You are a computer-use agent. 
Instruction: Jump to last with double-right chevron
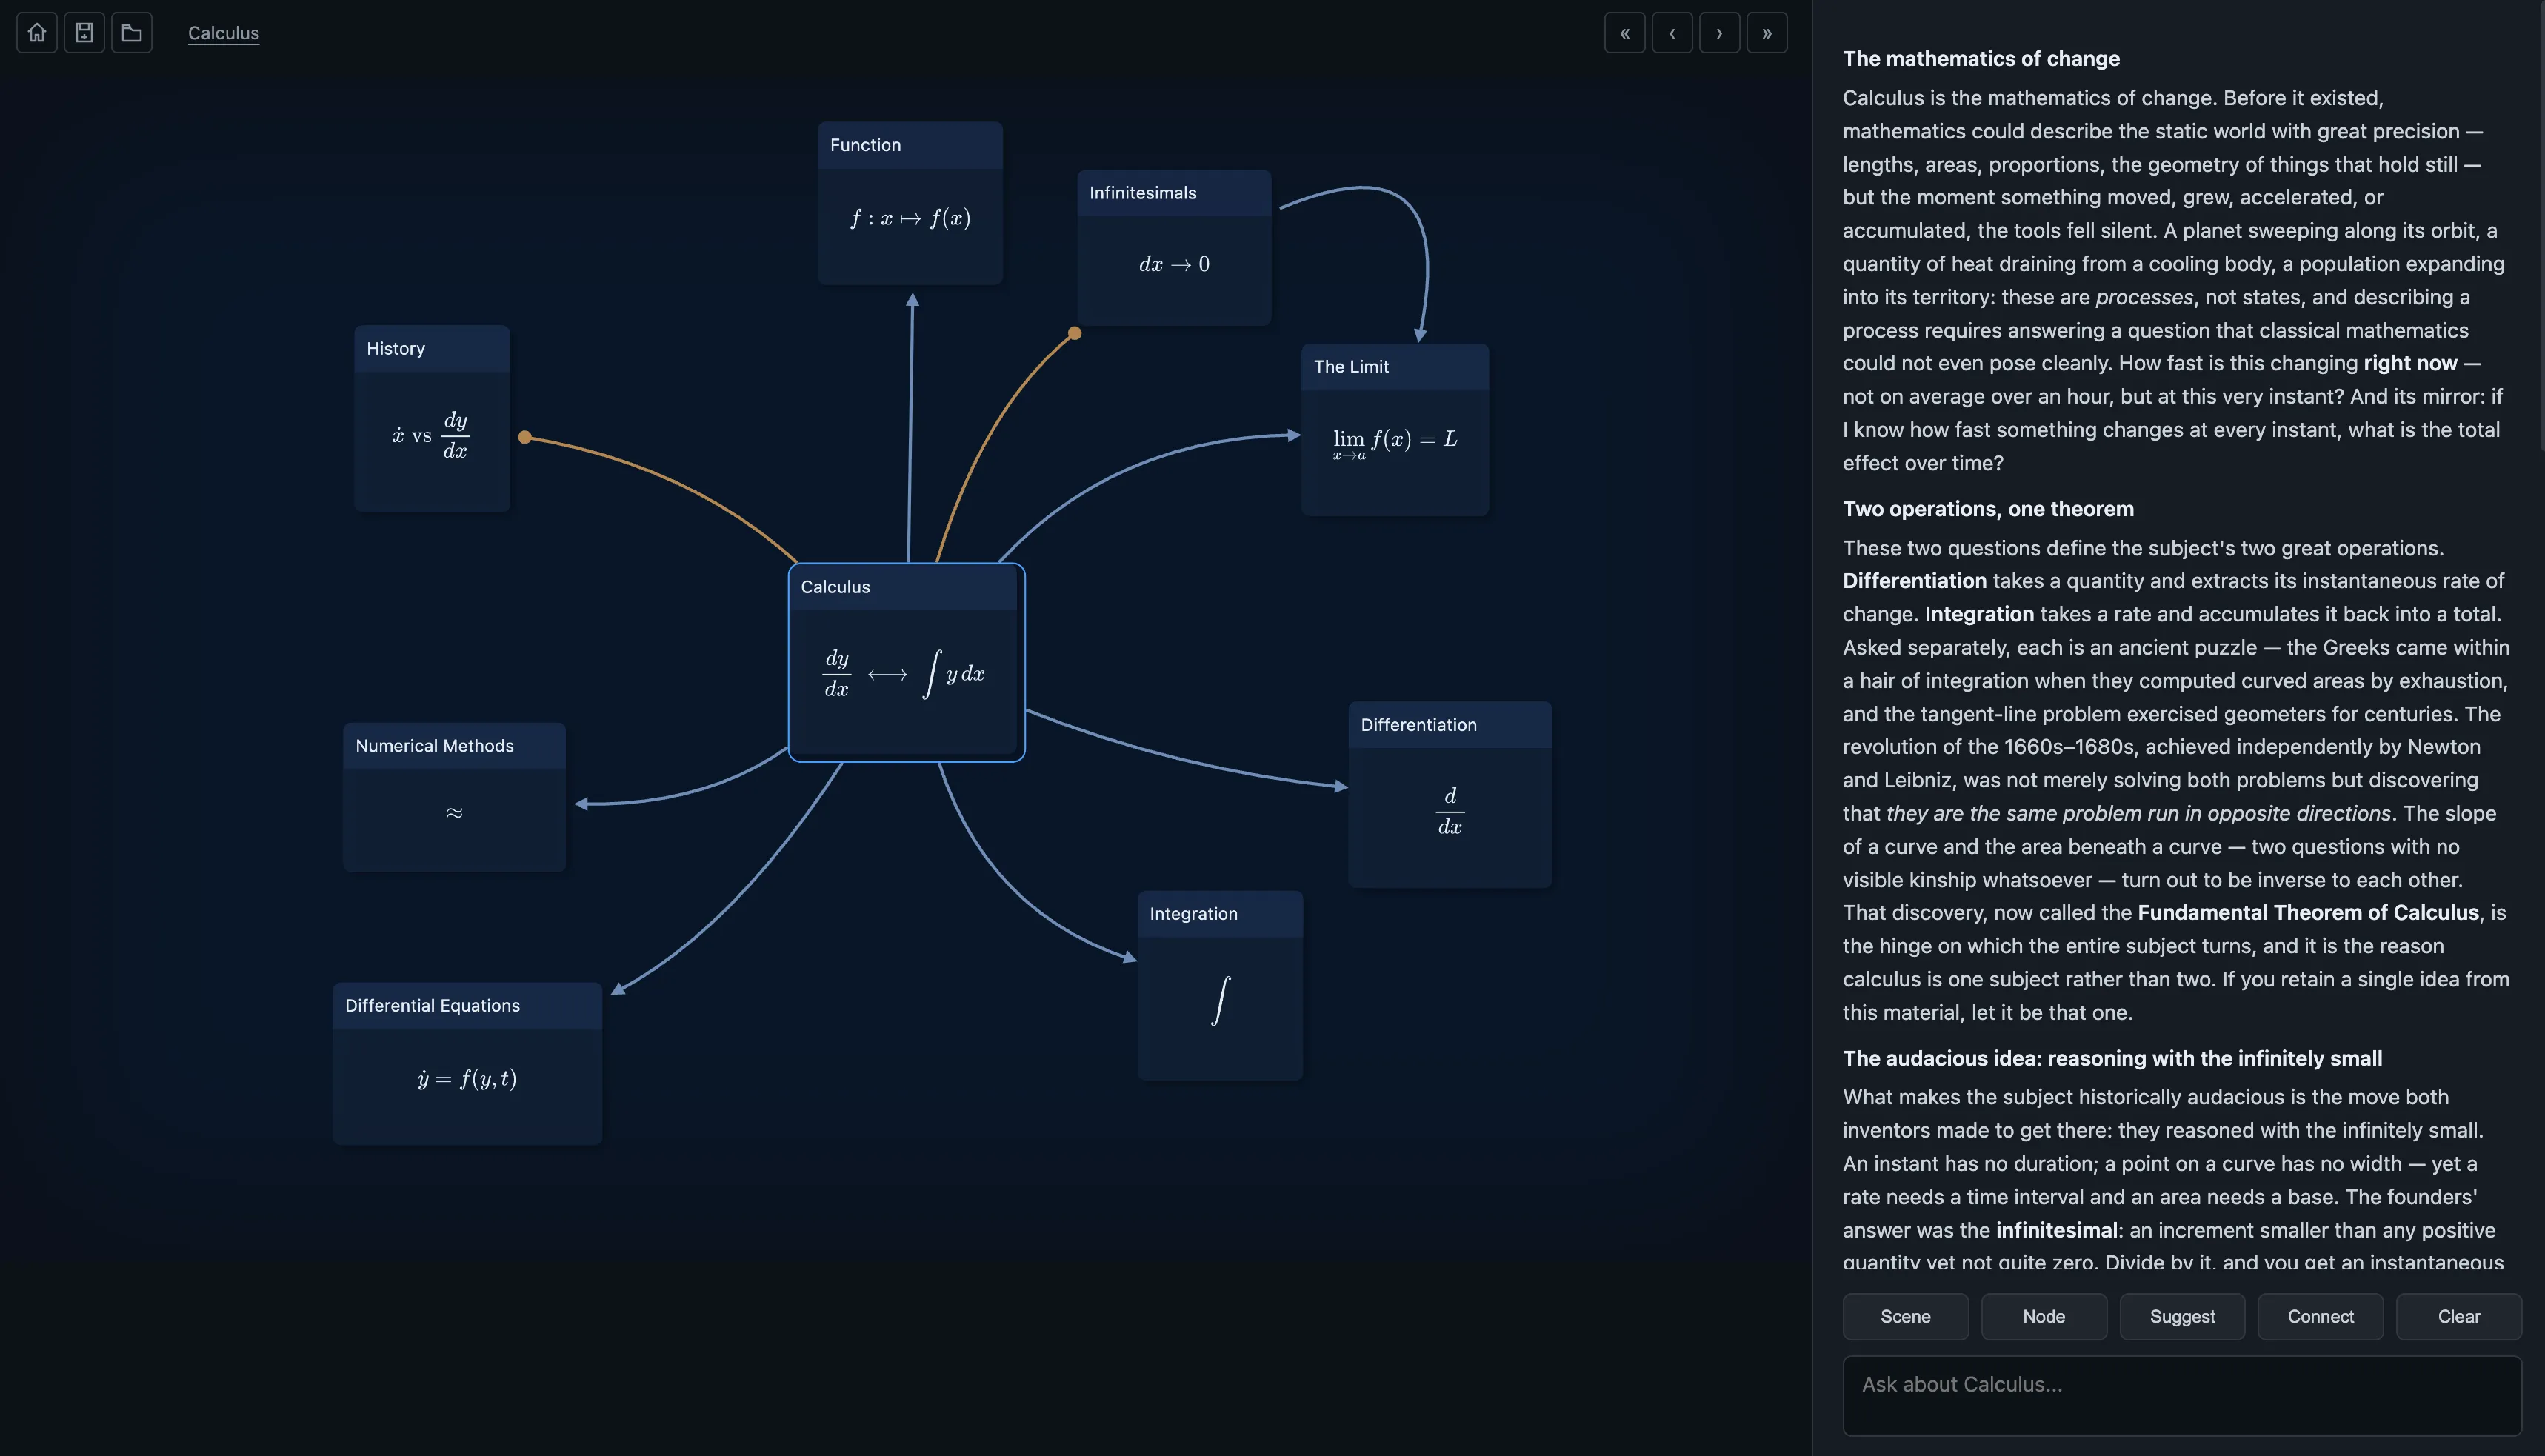coord(1767,33)
